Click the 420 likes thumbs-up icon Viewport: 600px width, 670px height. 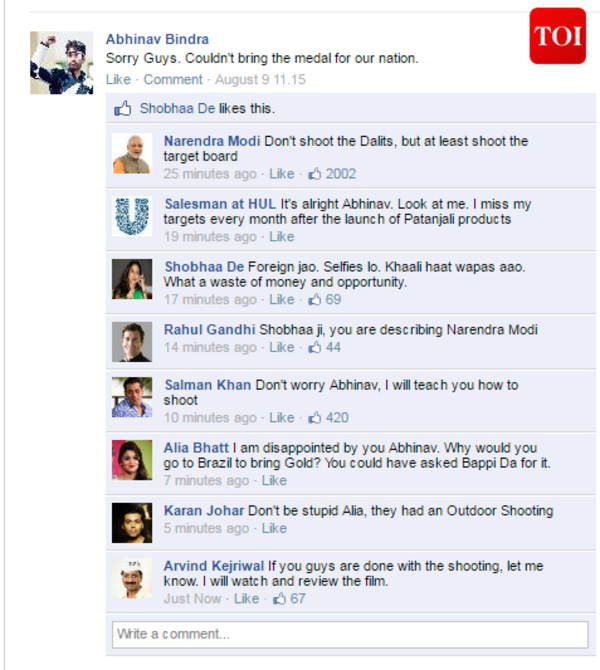315,417
